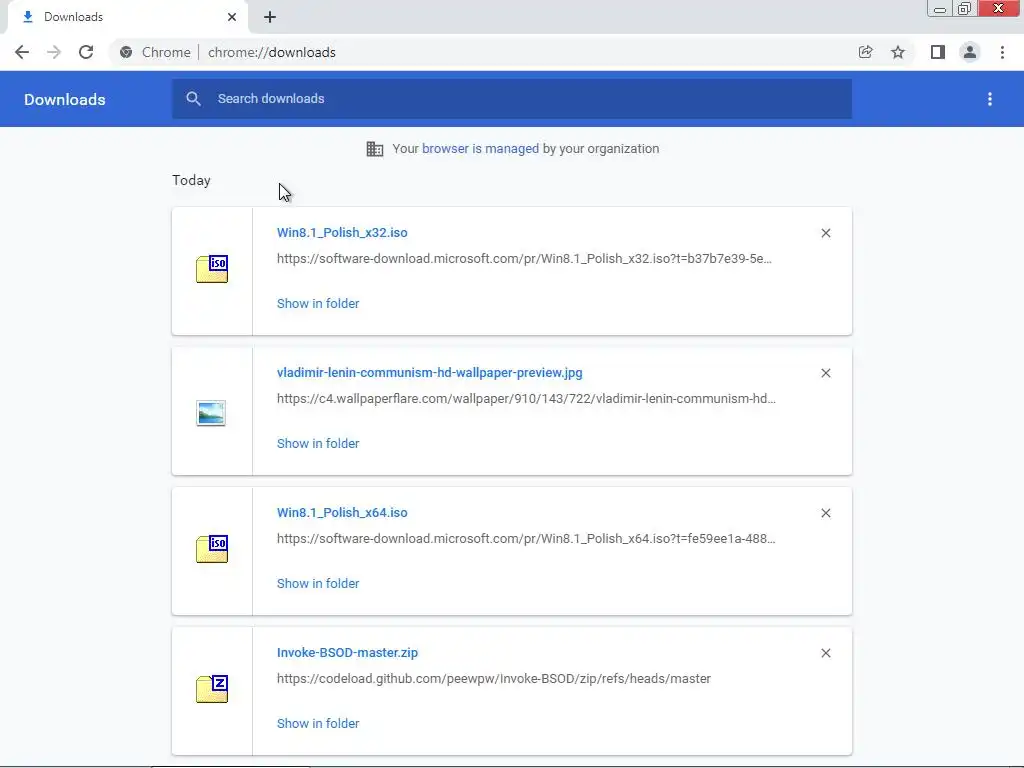Viewport: 1024px width, 768px height.
Task: Click the forward navigation arrow
Action: coord(54,52)
